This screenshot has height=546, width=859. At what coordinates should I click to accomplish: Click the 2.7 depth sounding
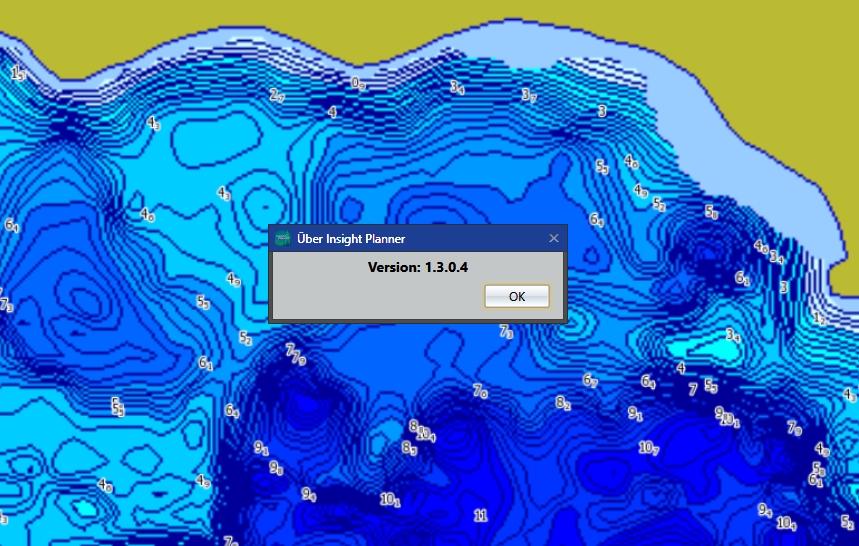pyautogui.click(x=277, y=95)
